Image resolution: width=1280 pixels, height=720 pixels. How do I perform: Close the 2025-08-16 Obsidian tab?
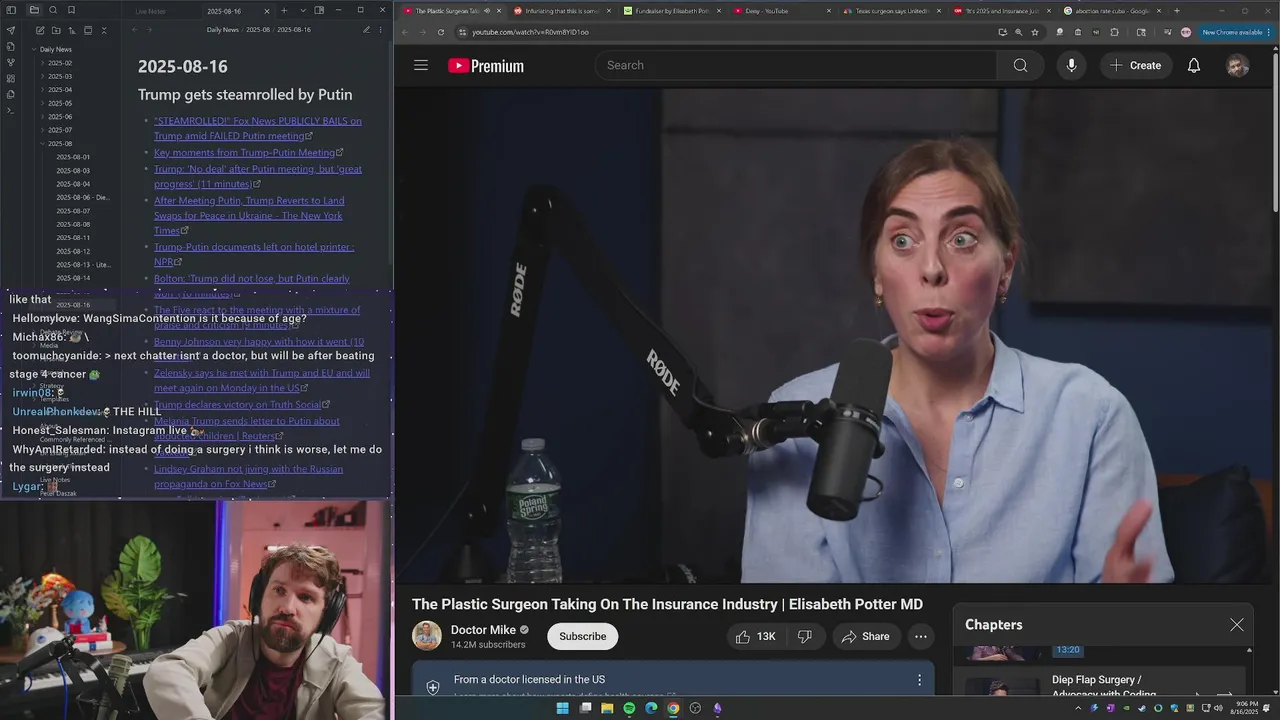tap(267, 11)
